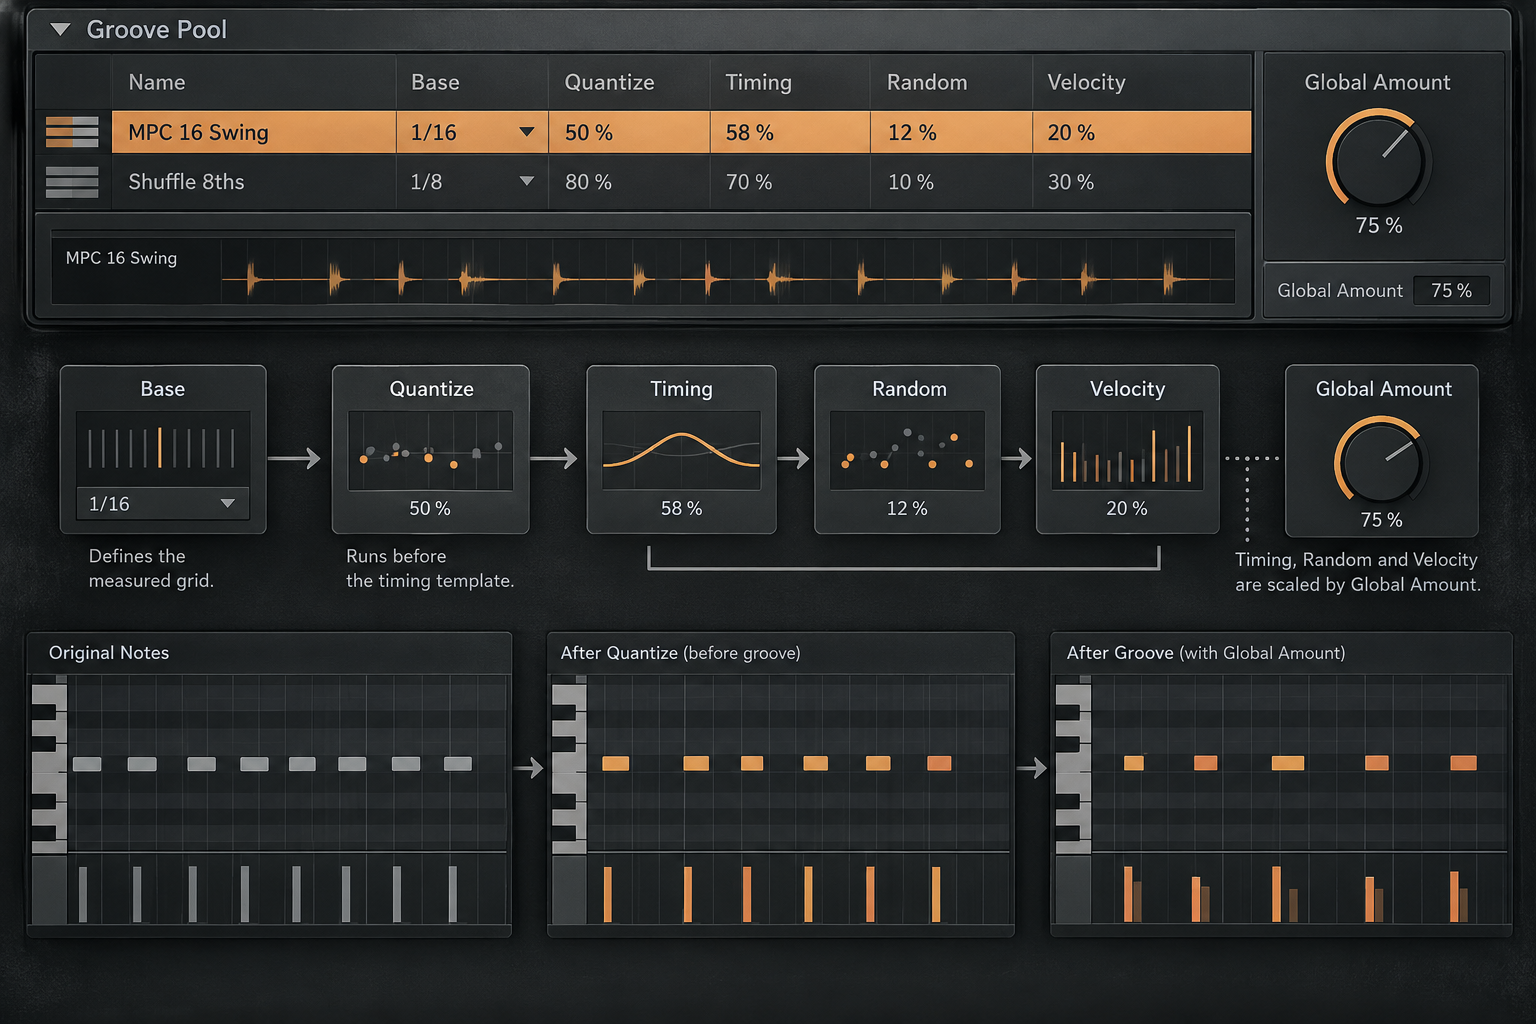
Task: Click the After Groove piano roll header
Action: pyautogui.click(x=1281, y=653)
